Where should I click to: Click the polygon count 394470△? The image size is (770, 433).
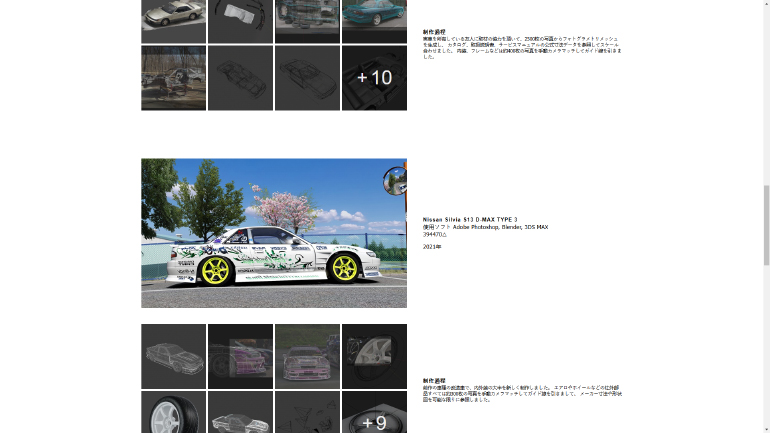pyautogui.click(x=435, y=235)
